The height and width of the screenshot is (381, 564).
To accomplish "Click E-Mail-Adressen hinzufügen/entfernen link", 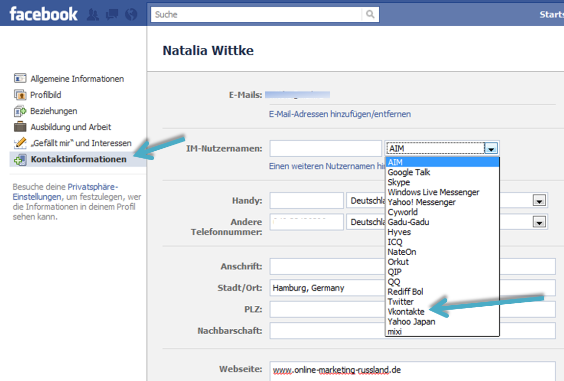I will (x=340, y=114).
